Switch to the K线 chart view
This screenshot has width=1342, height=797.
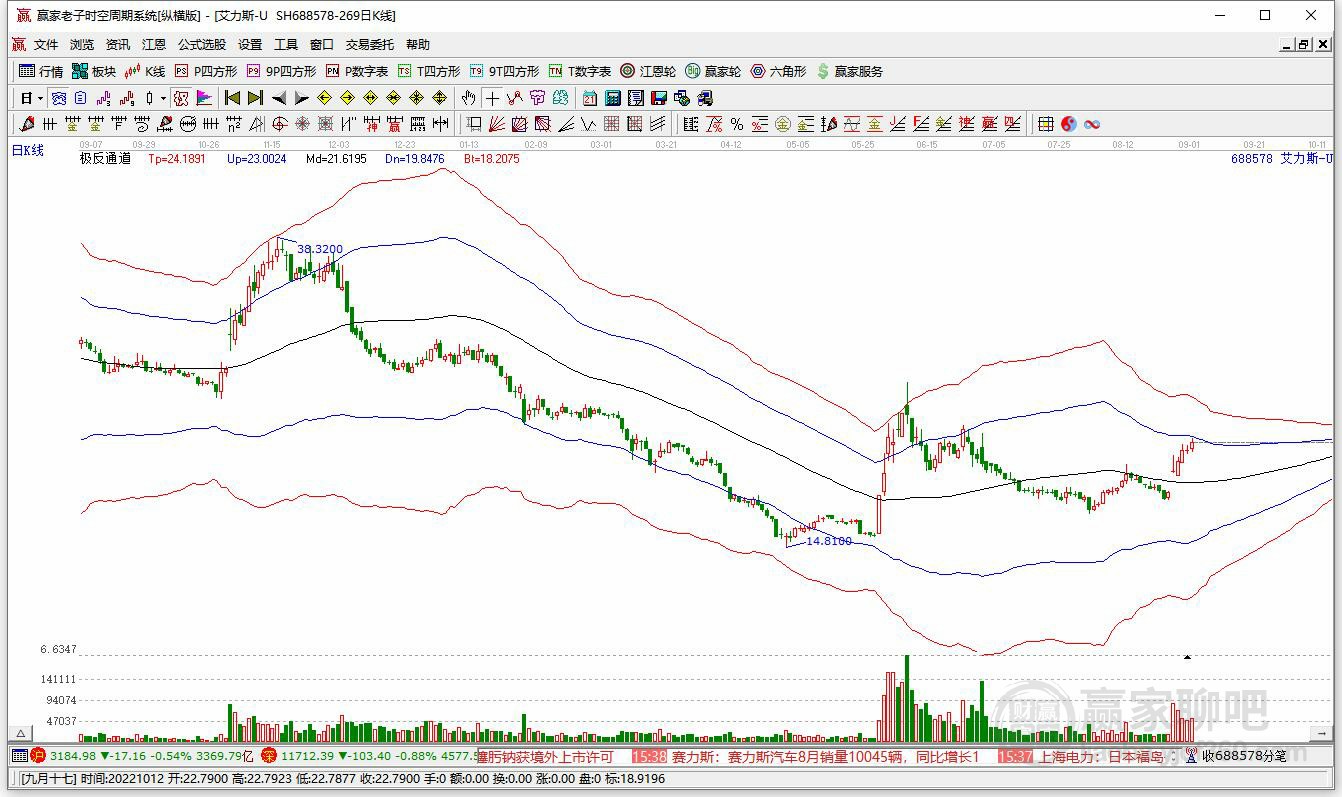click(145, 71)
